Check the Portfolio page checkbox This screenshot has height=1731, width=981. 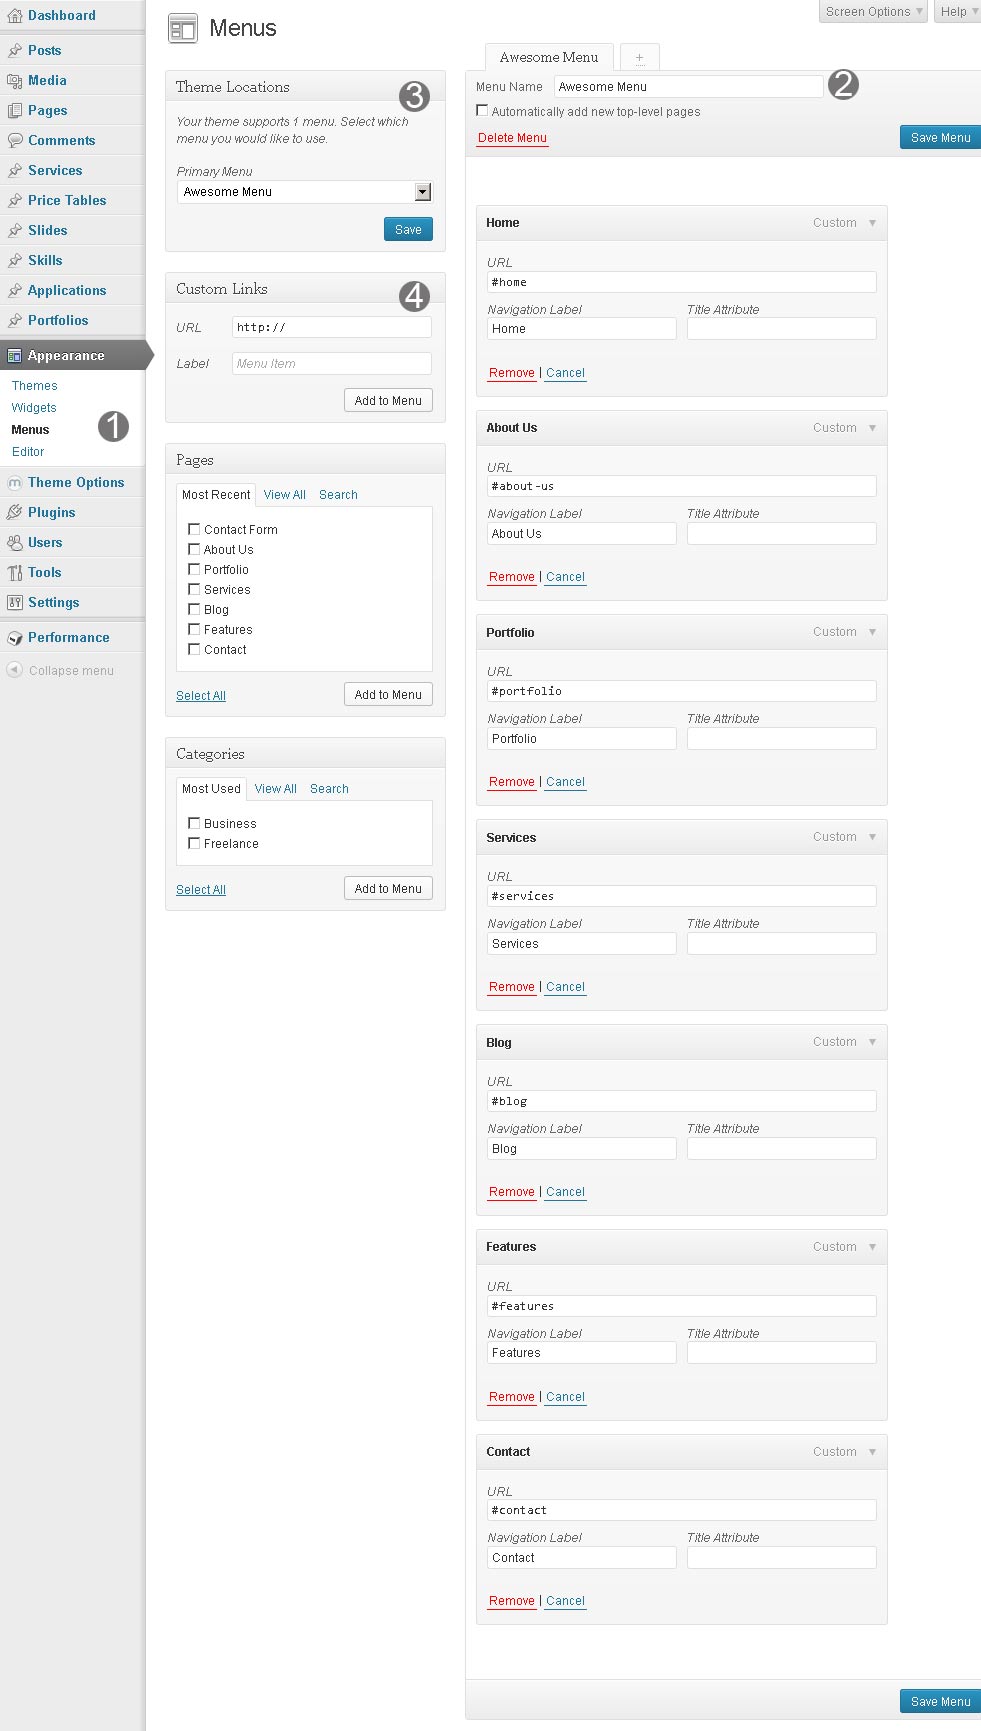tap(194, 569)
